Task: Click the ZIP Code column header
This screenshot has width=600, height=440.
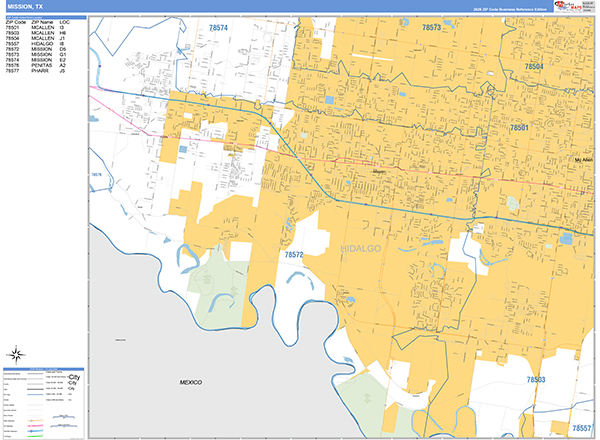Action: tap(16, 21)
